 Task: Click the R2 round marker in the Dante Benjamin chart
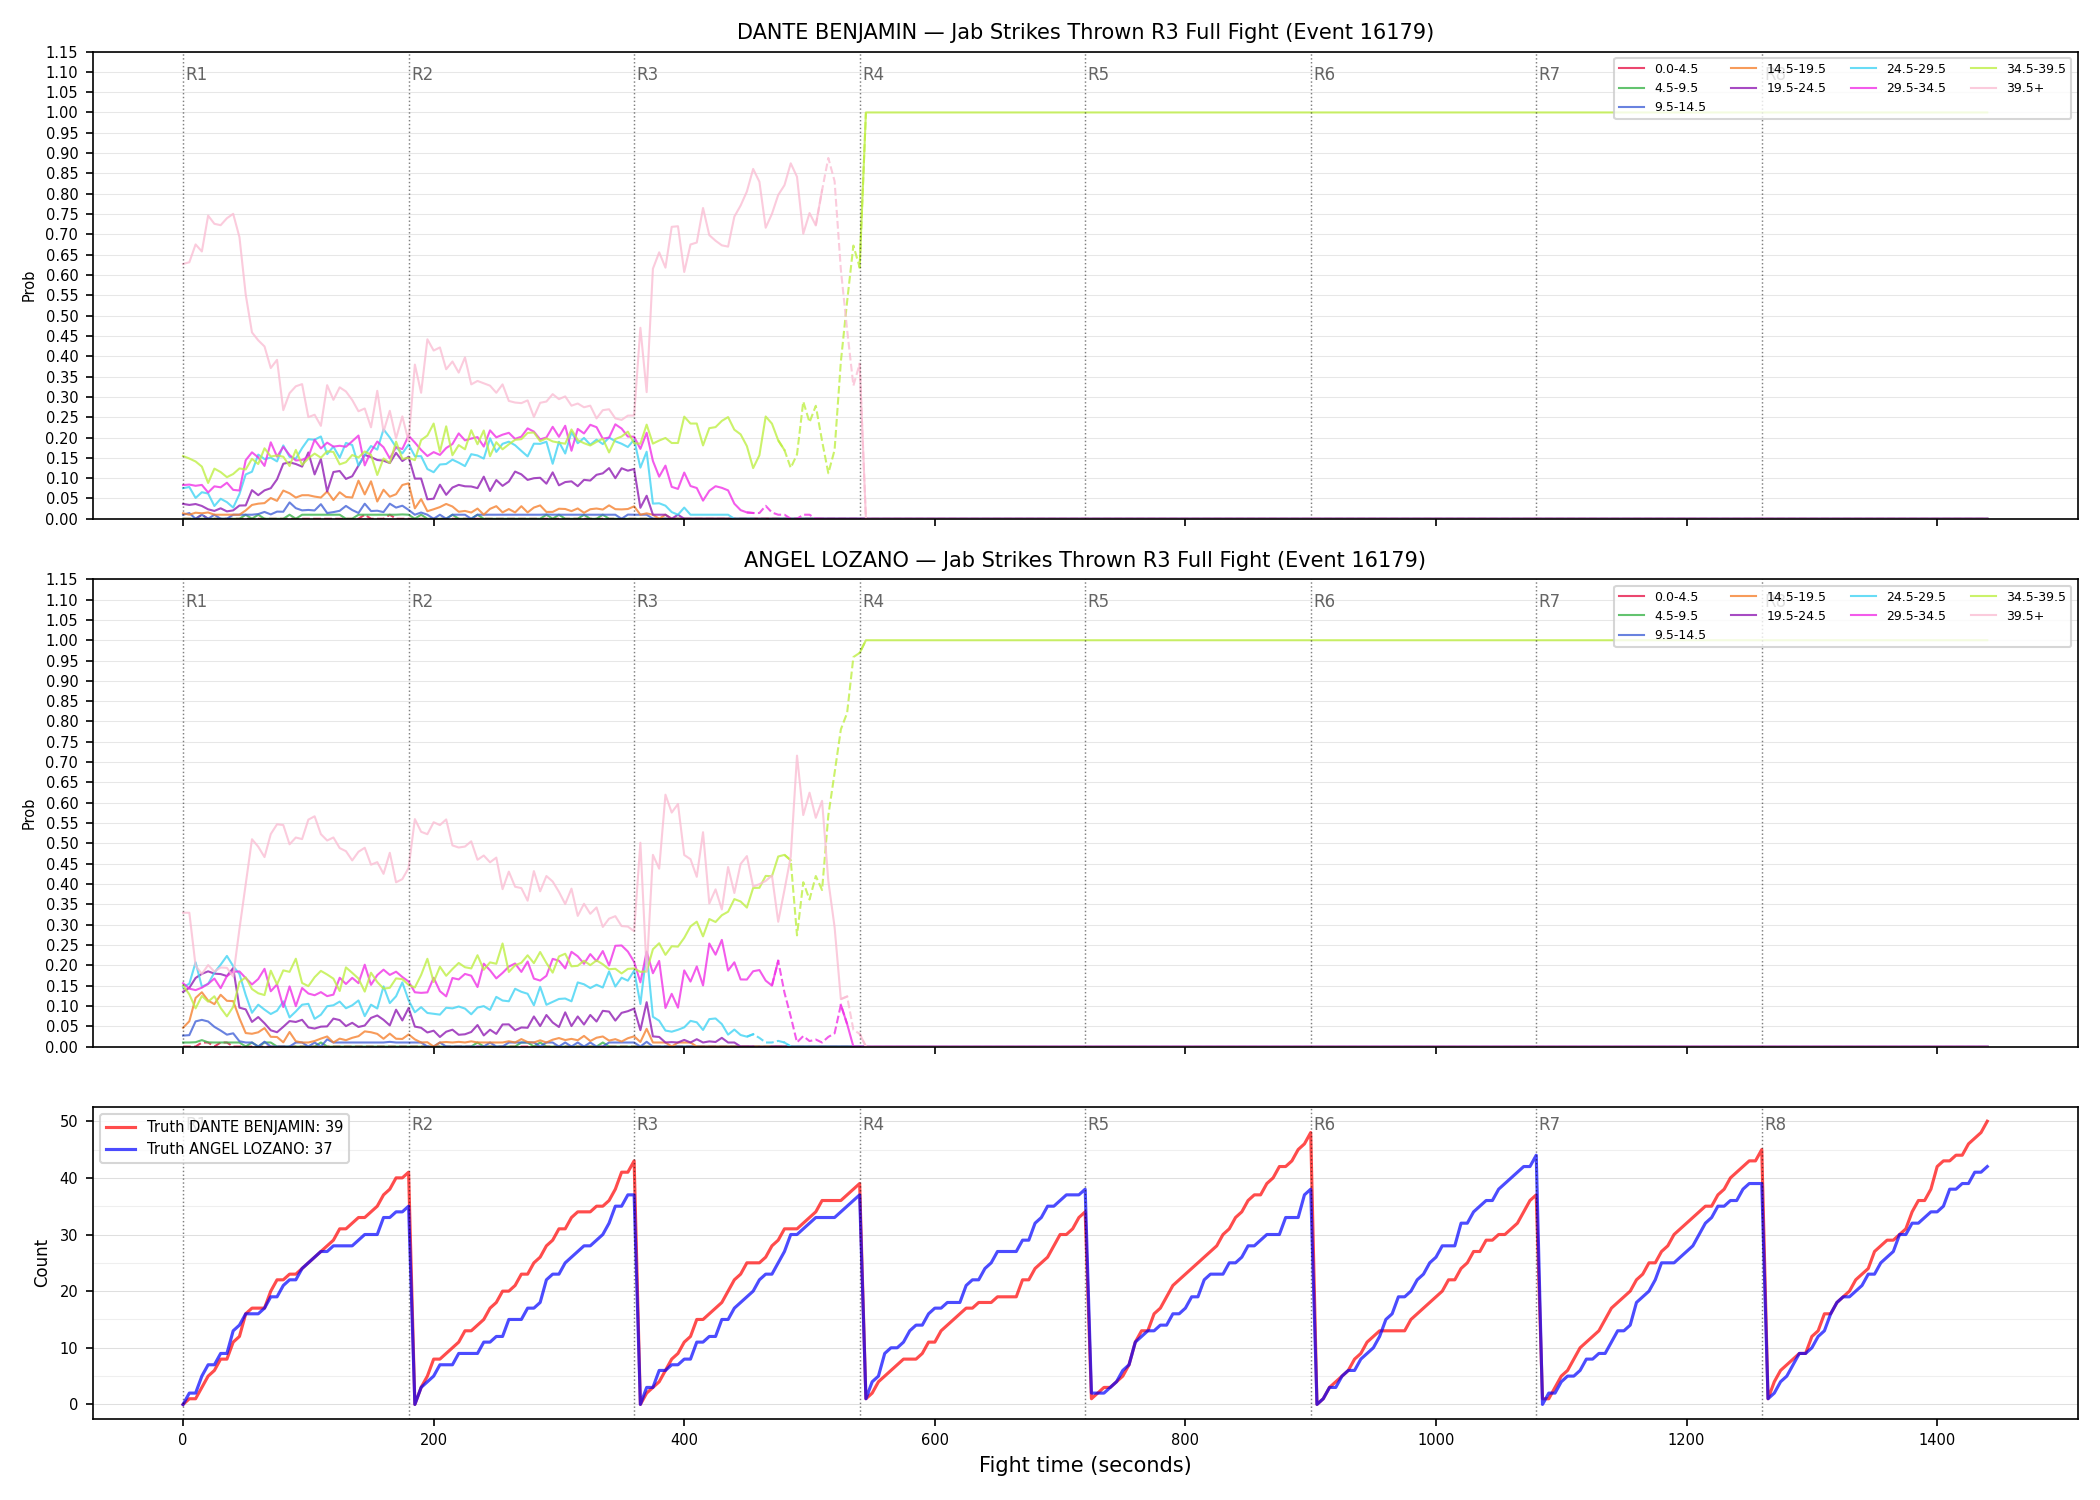[x=422, y=74]
